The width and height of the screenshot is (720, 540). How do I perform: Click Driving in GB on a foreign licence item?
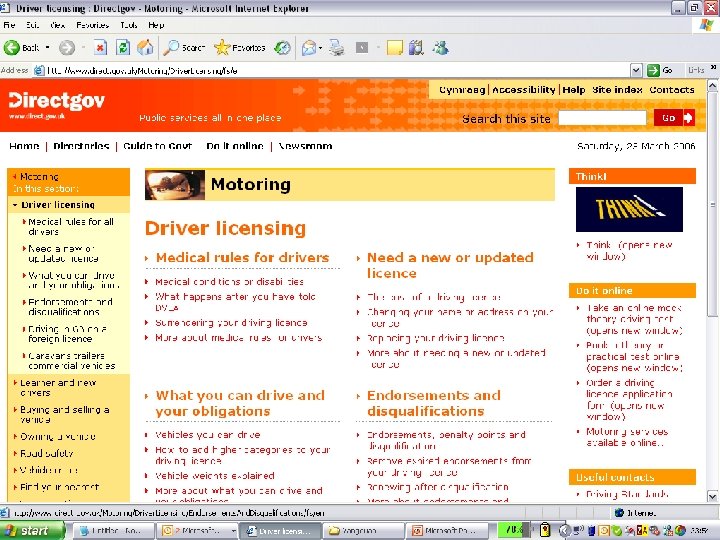[x=67, y=334]
